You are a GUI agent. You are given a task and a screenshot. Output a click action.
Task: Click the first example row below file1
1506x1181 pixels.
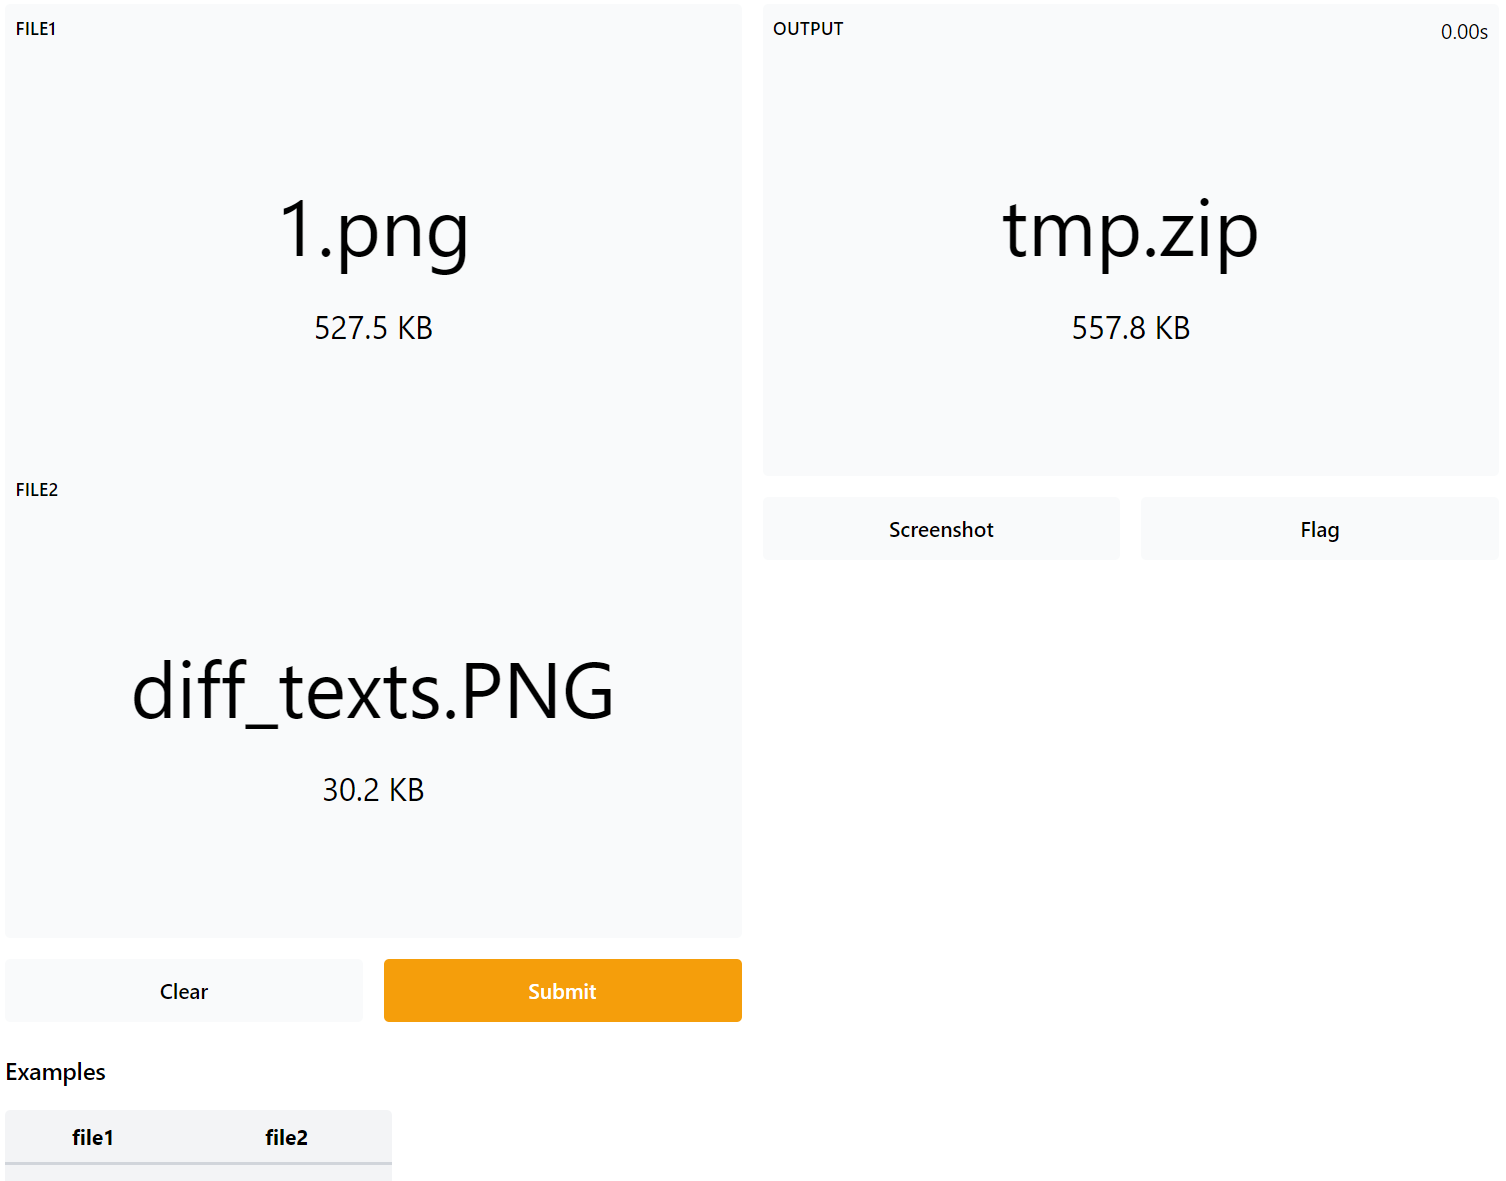coord(92,1173)
